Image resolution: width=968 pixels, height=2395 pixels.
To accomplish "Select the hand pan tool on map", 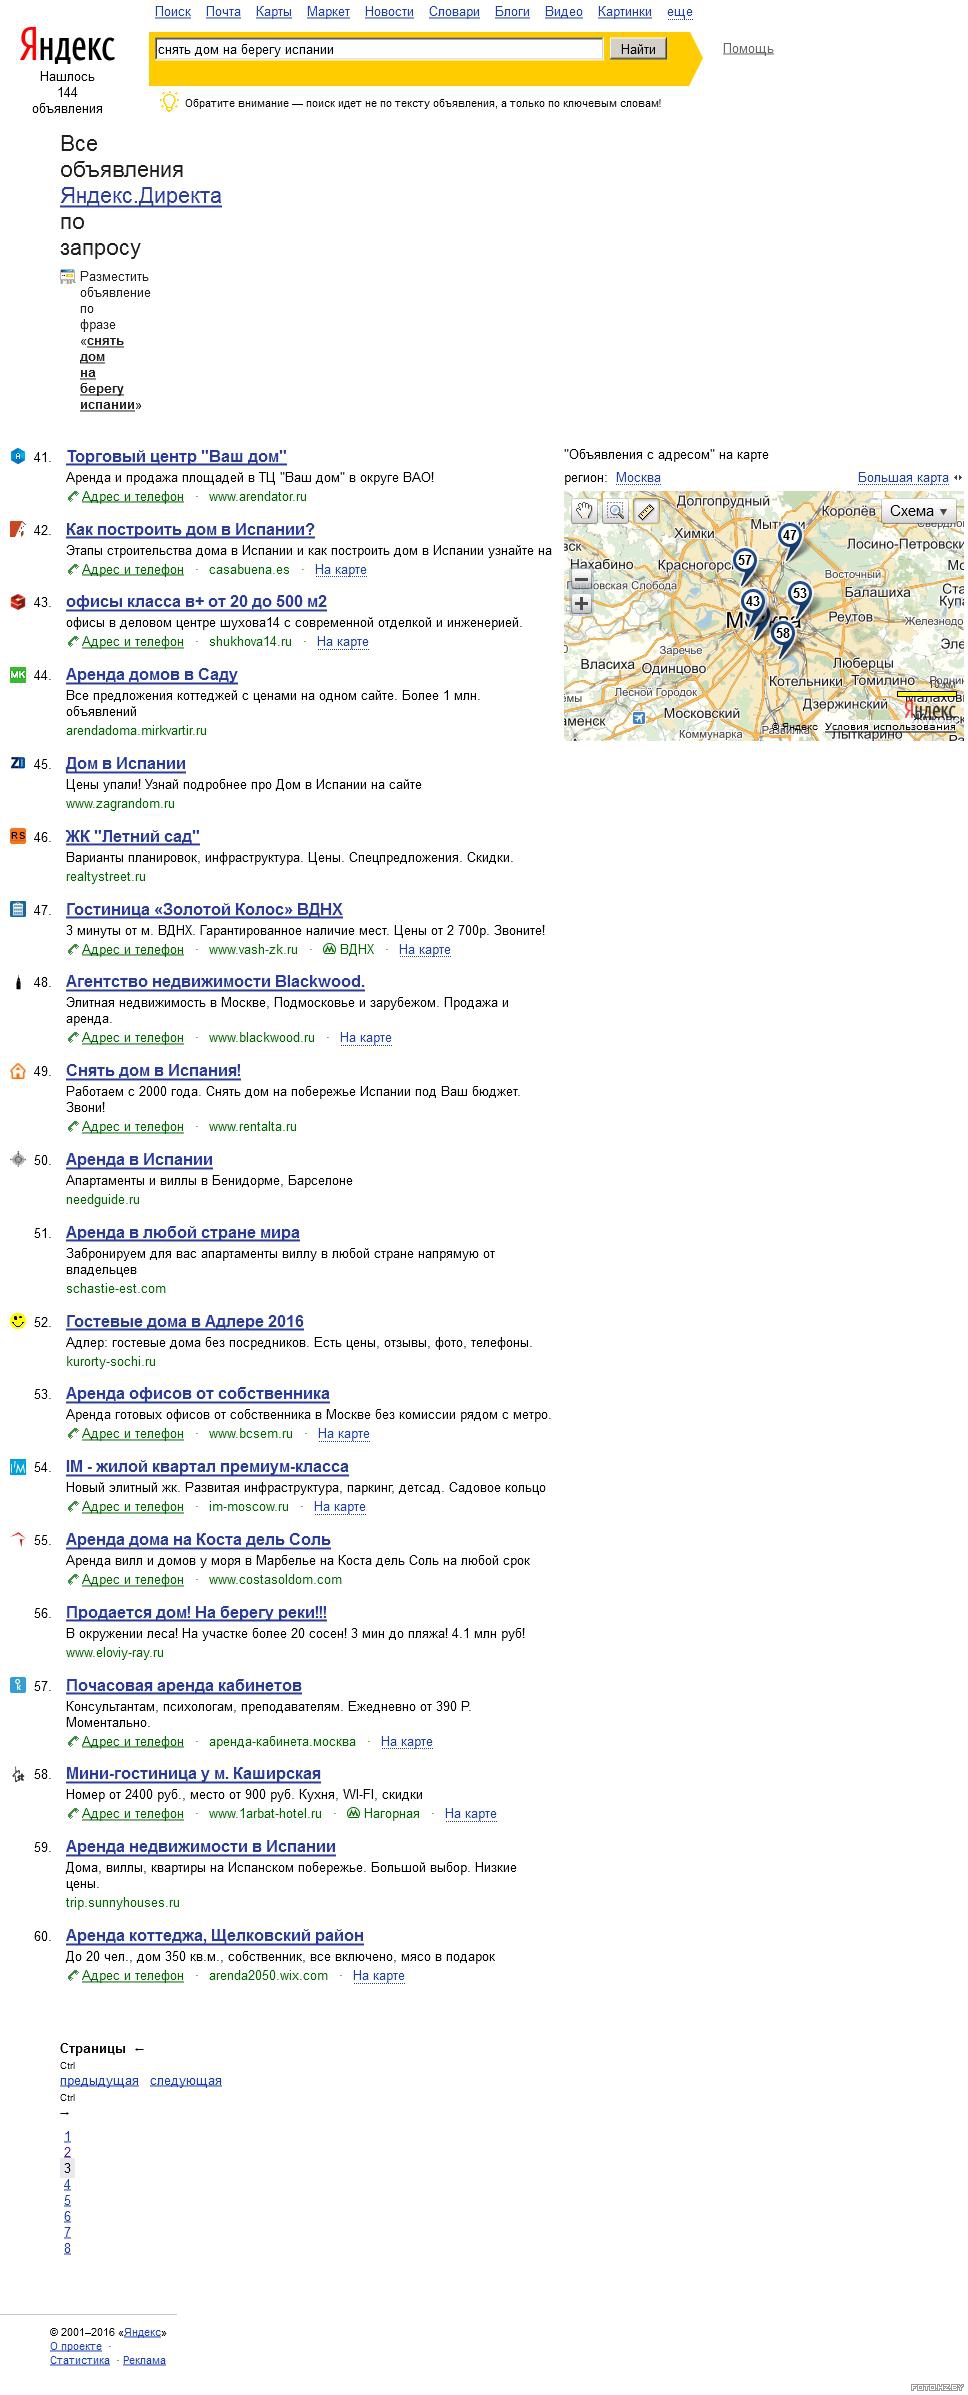I will (584, 511).
